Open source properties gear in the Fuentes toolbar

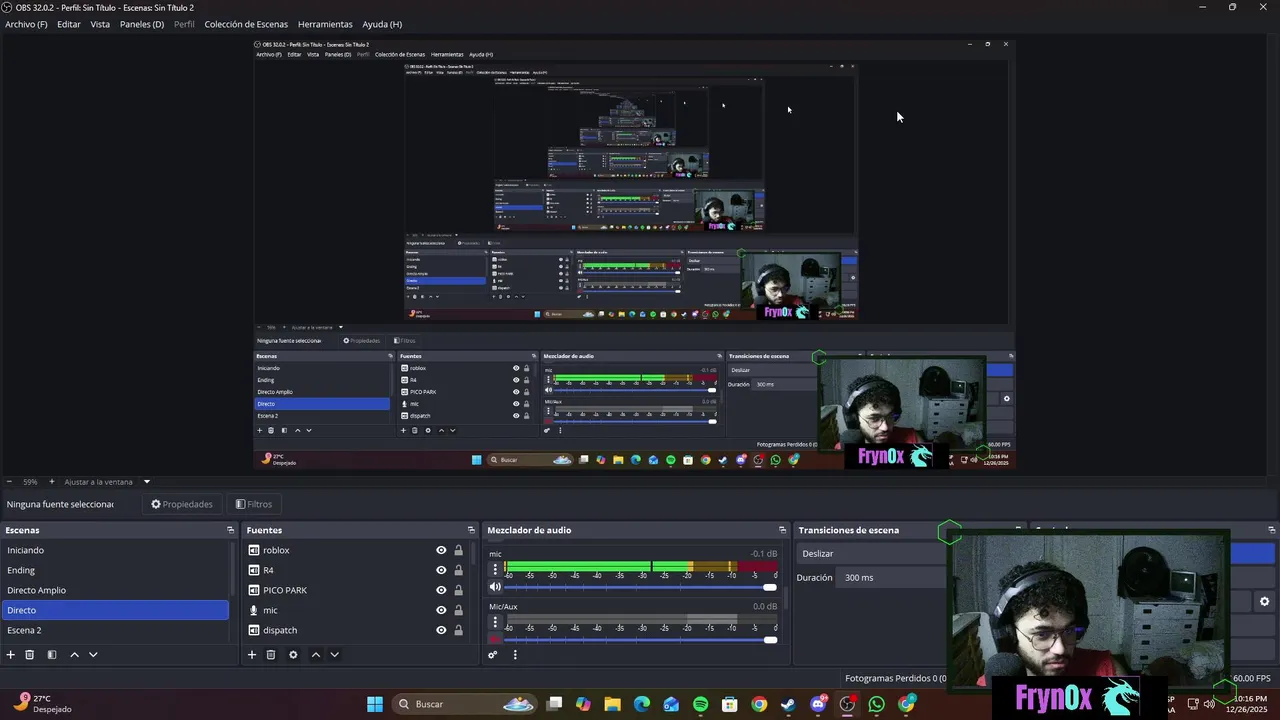point(293,655)
